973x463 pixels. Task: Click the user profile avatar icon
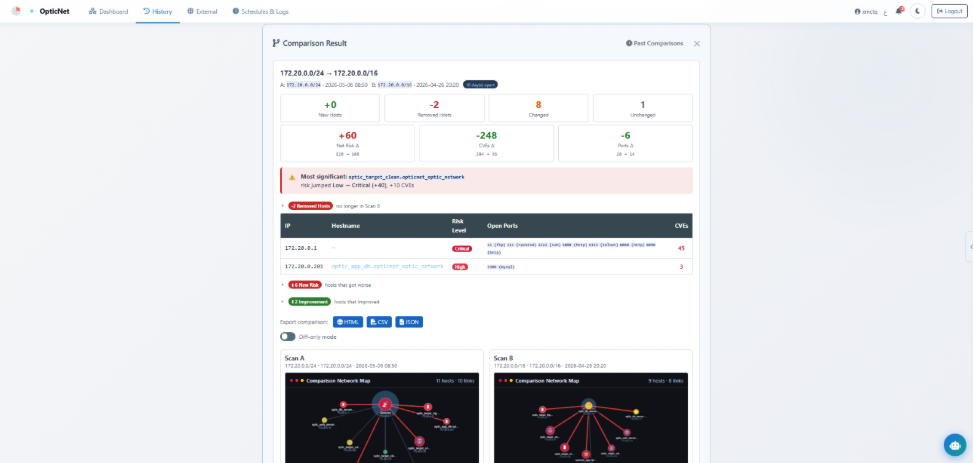pos(858,12)
